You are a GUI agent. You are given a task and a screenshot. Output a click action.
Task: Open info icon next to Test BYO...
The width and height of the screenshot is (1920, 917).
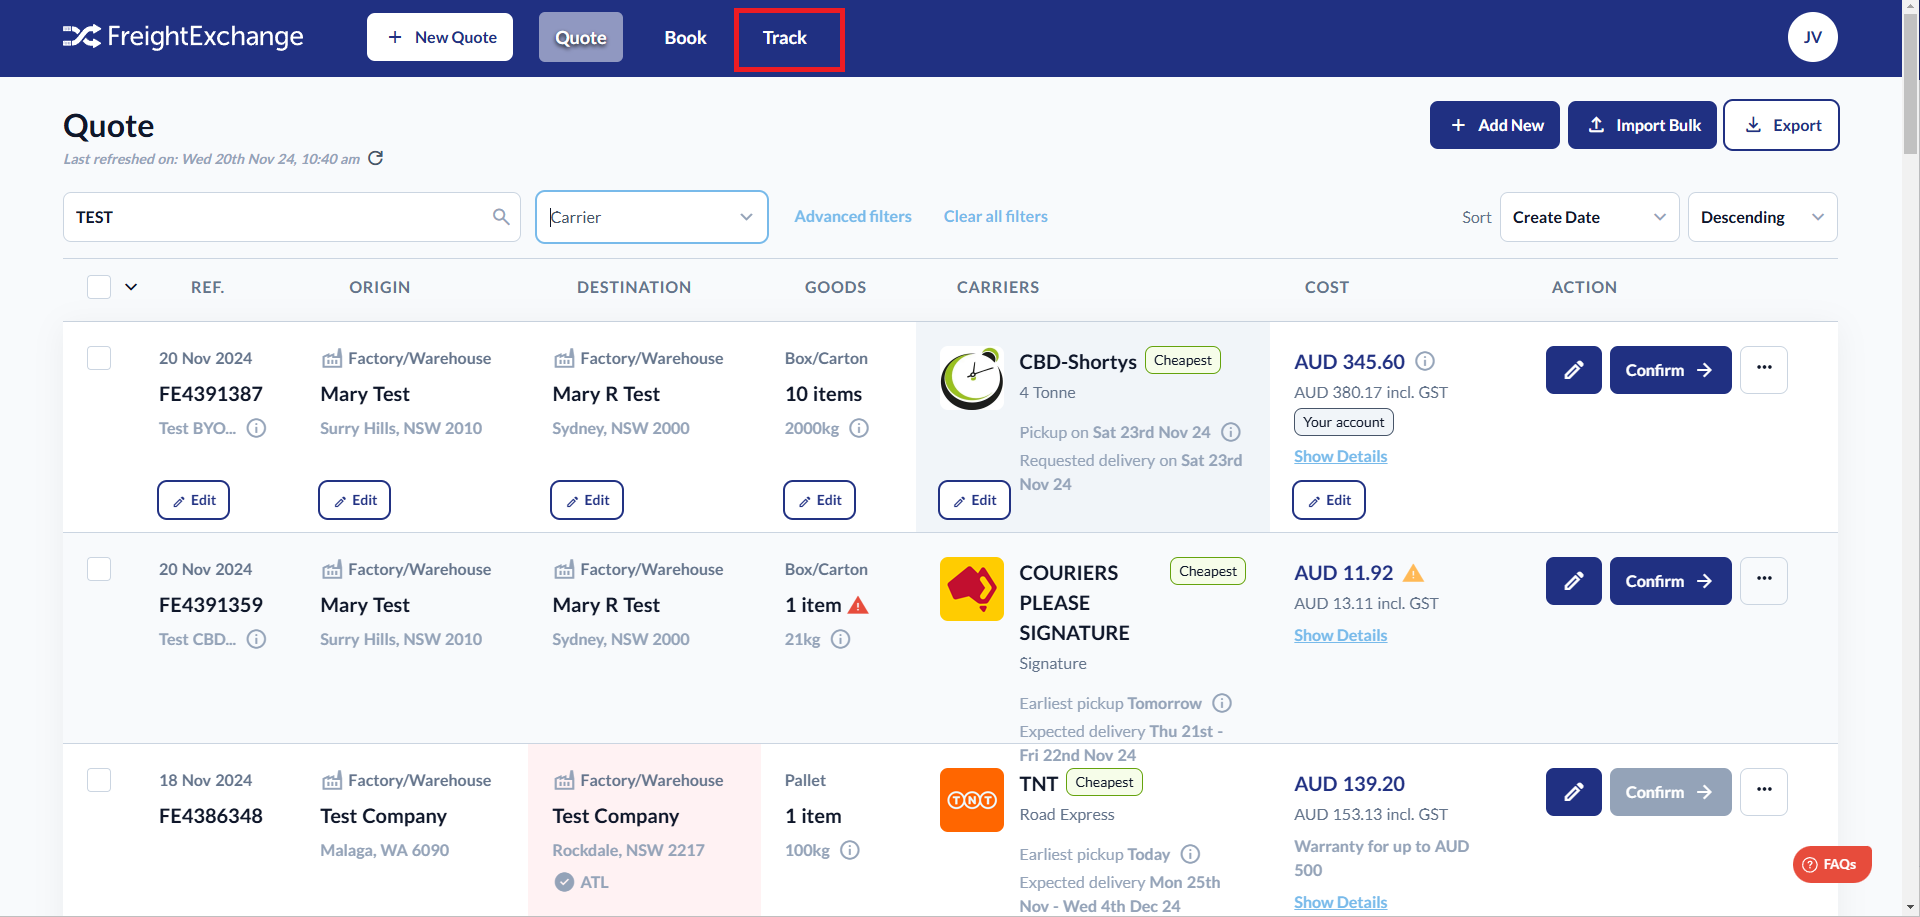coord(257,428)
